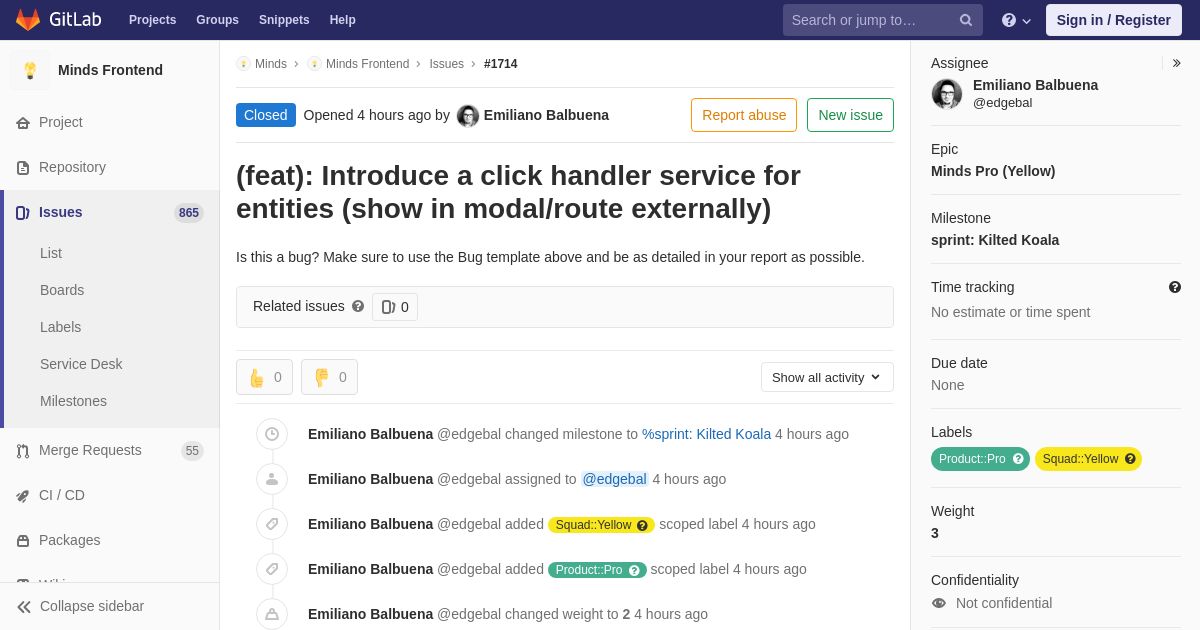Click the Issues count badge 865
This screenshot has height=630, width=1200.
(189, 213)
